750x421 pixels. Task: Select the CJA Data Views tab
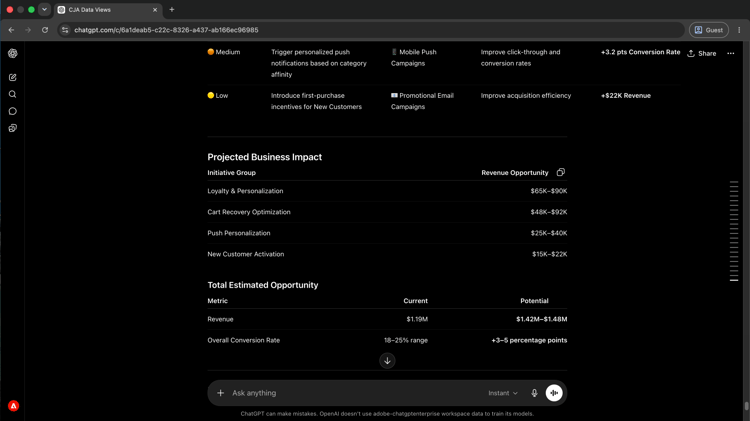(x=108, y=10)
